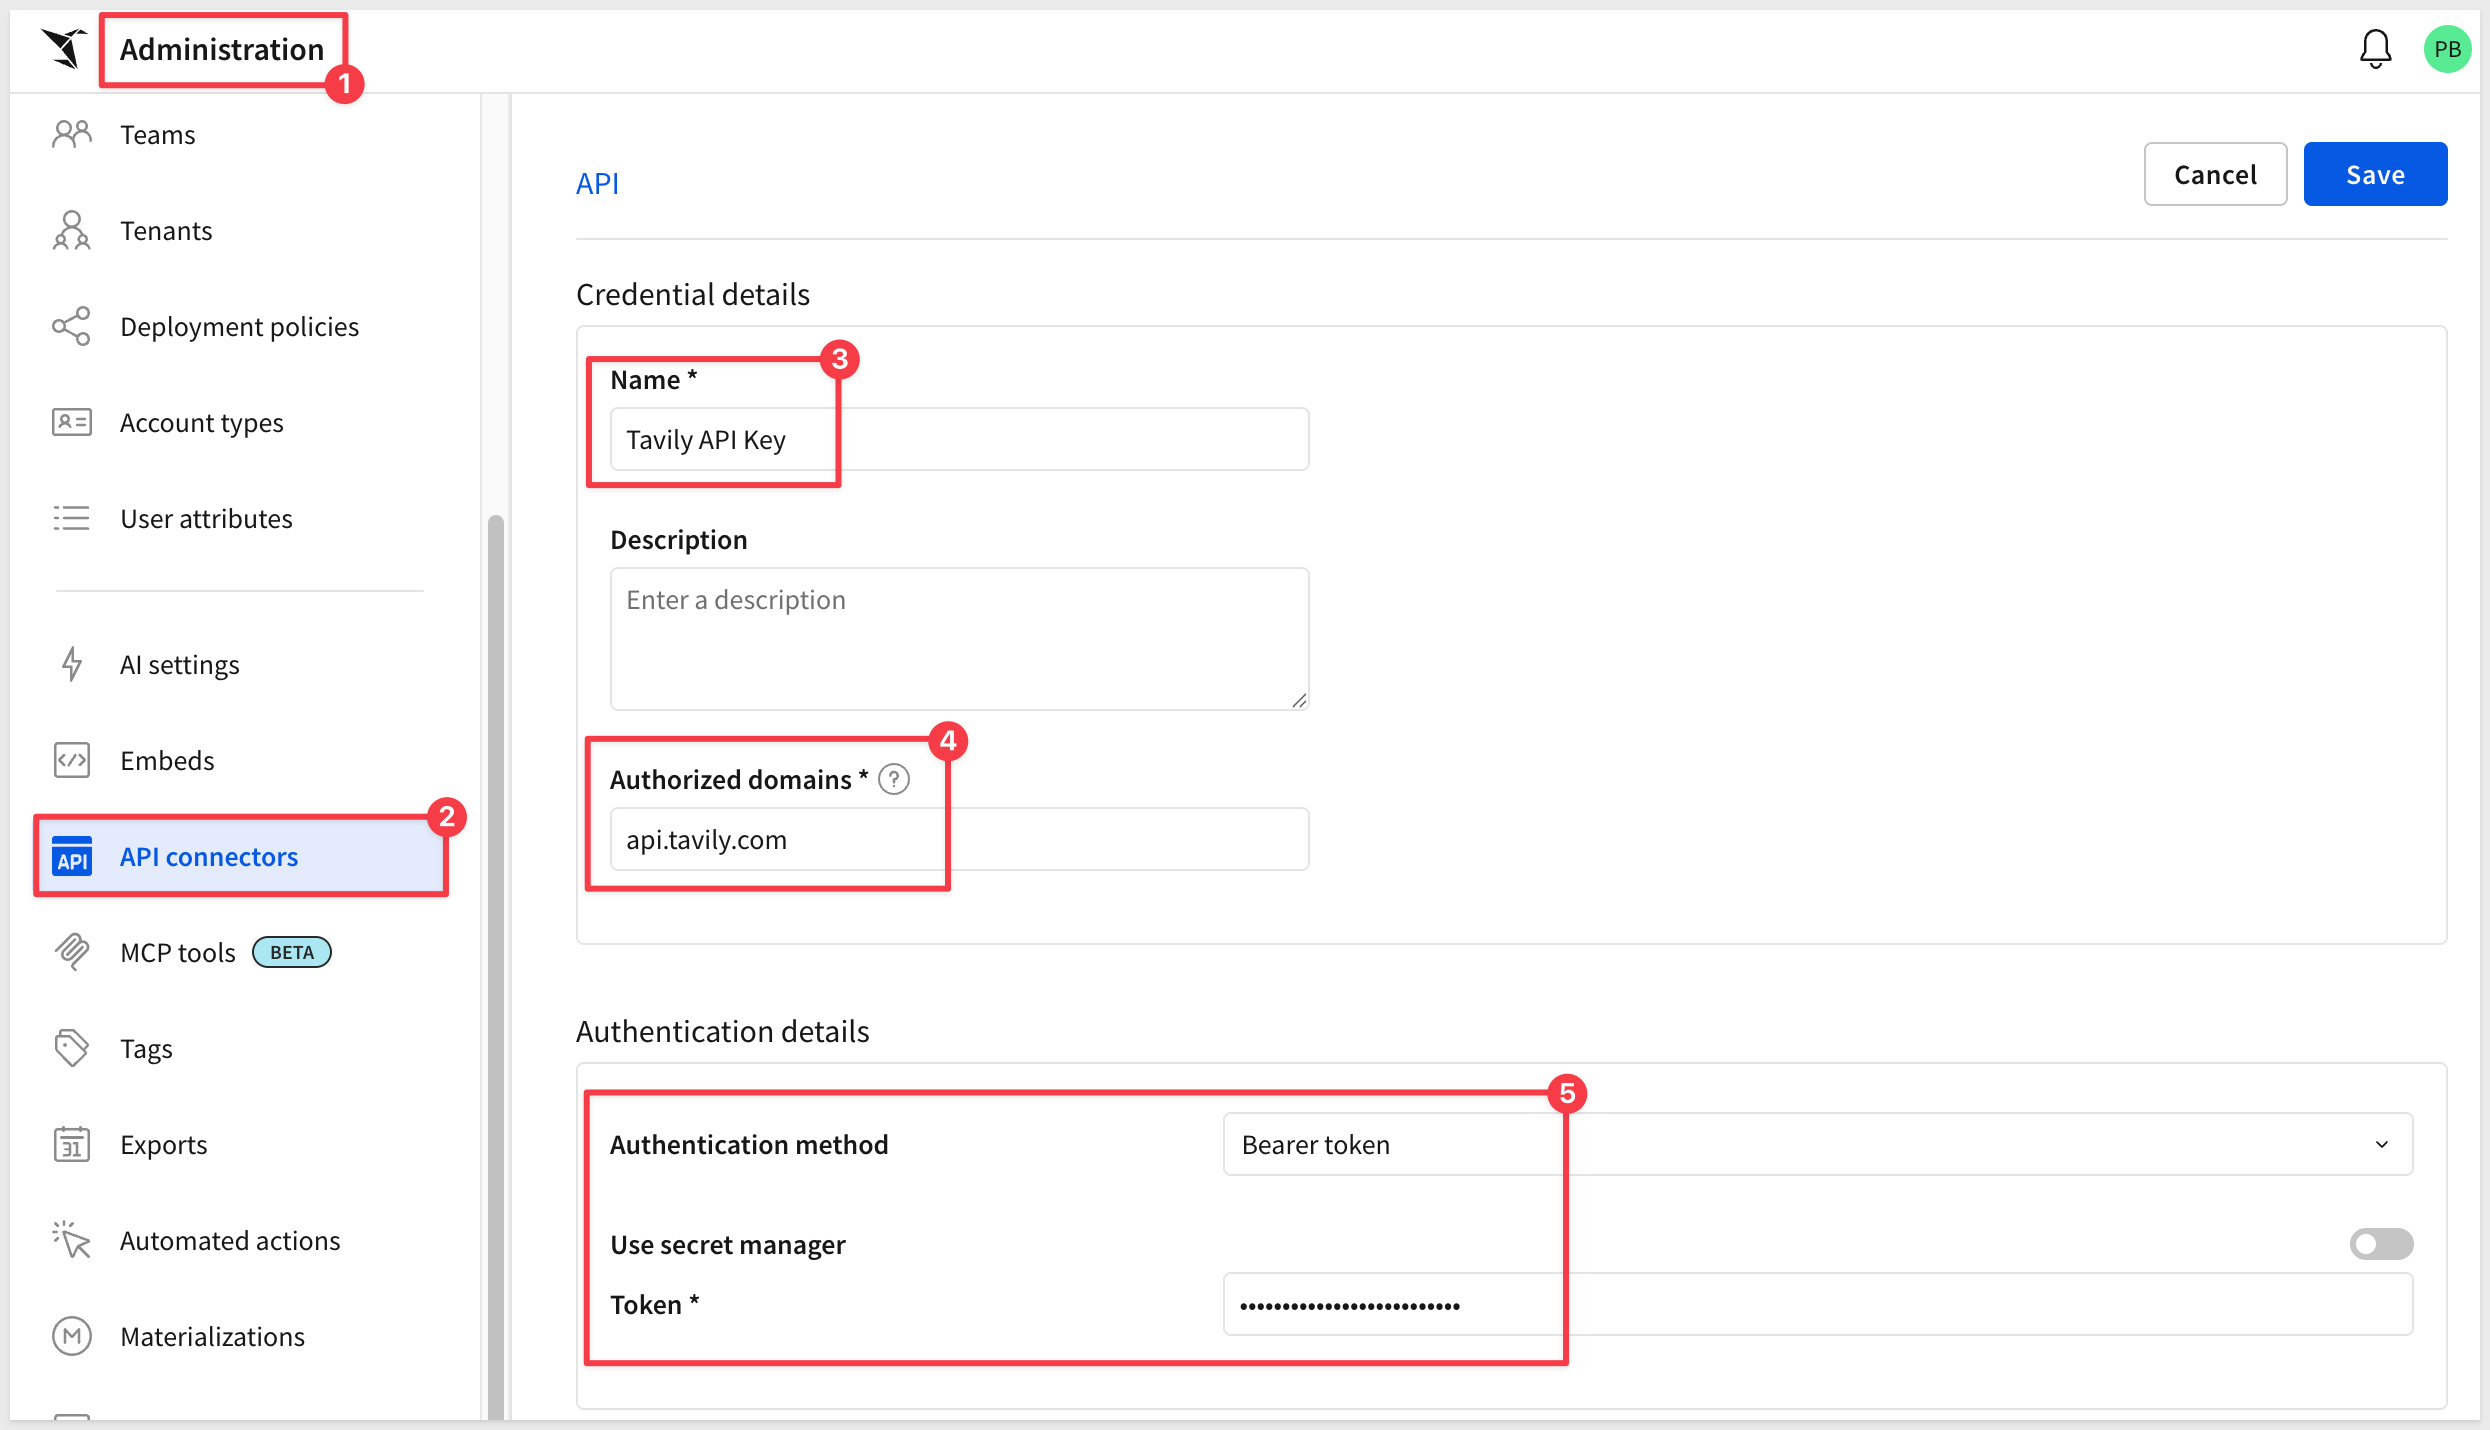The image size is (2490, 1430).
Task: Cancel credential editing
Action: tap(2215, 174)
